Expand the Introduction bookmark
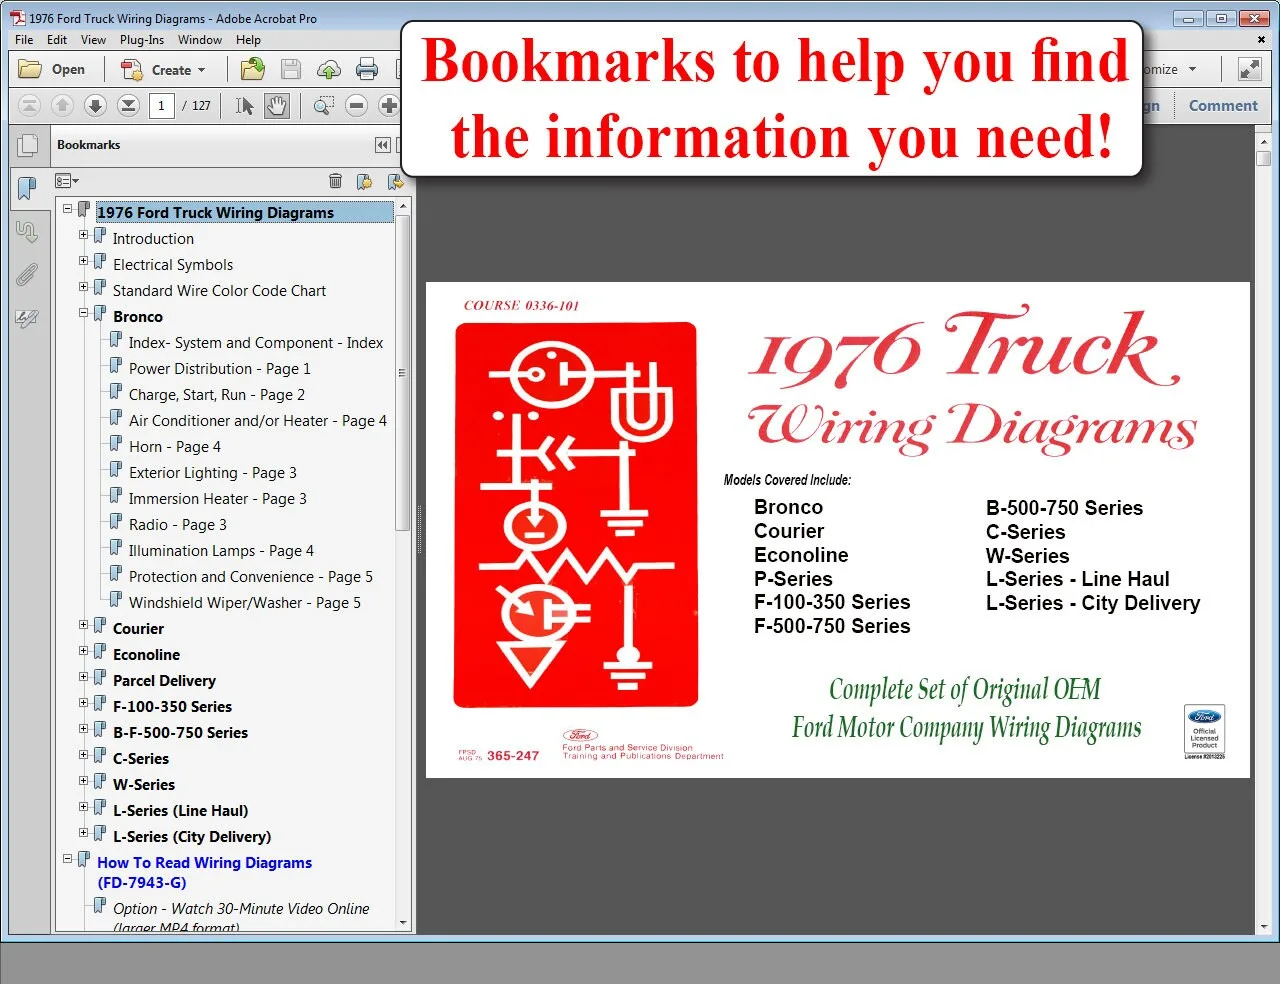The height and width of the screenshot is (984, 1280). click(84, 235)
